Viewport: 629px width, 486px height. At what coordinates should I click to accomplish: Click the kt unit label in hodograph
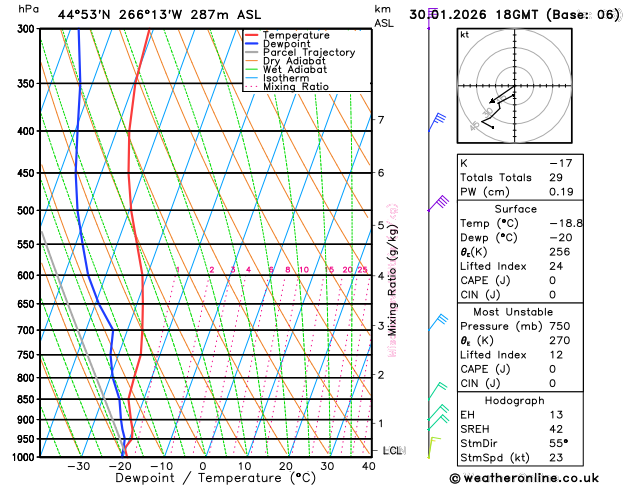(x=465, y=35)
